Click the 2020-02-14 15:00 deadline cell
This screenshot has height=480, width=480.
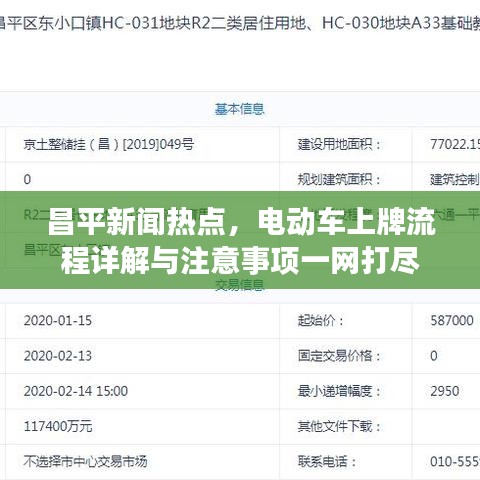pyautogui.click(x=76, y=391)
